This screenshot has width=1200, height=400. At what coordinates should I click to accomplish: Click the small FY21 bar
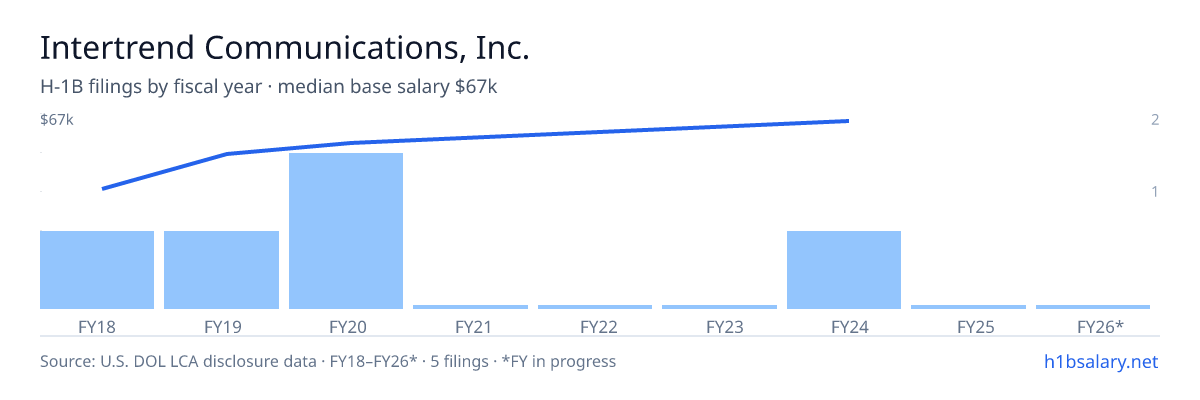click(470, 307)
